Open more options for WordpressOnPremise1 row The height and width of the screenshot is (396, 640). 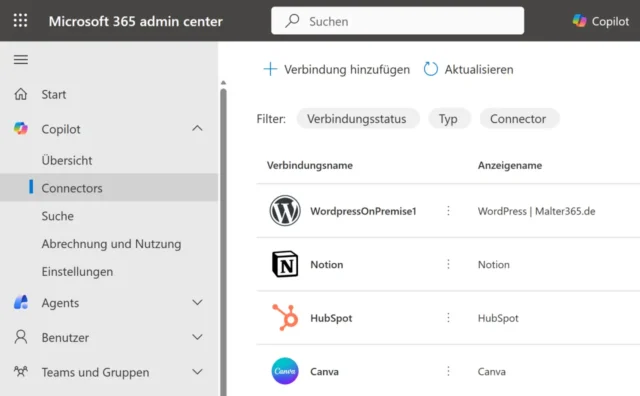point(448,211)
